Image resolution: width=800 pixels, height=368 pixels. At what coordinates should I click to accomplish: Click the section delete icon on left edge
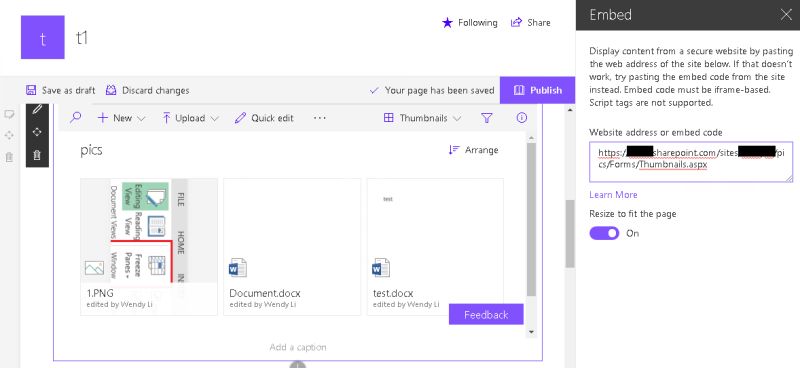coord(9,157)
